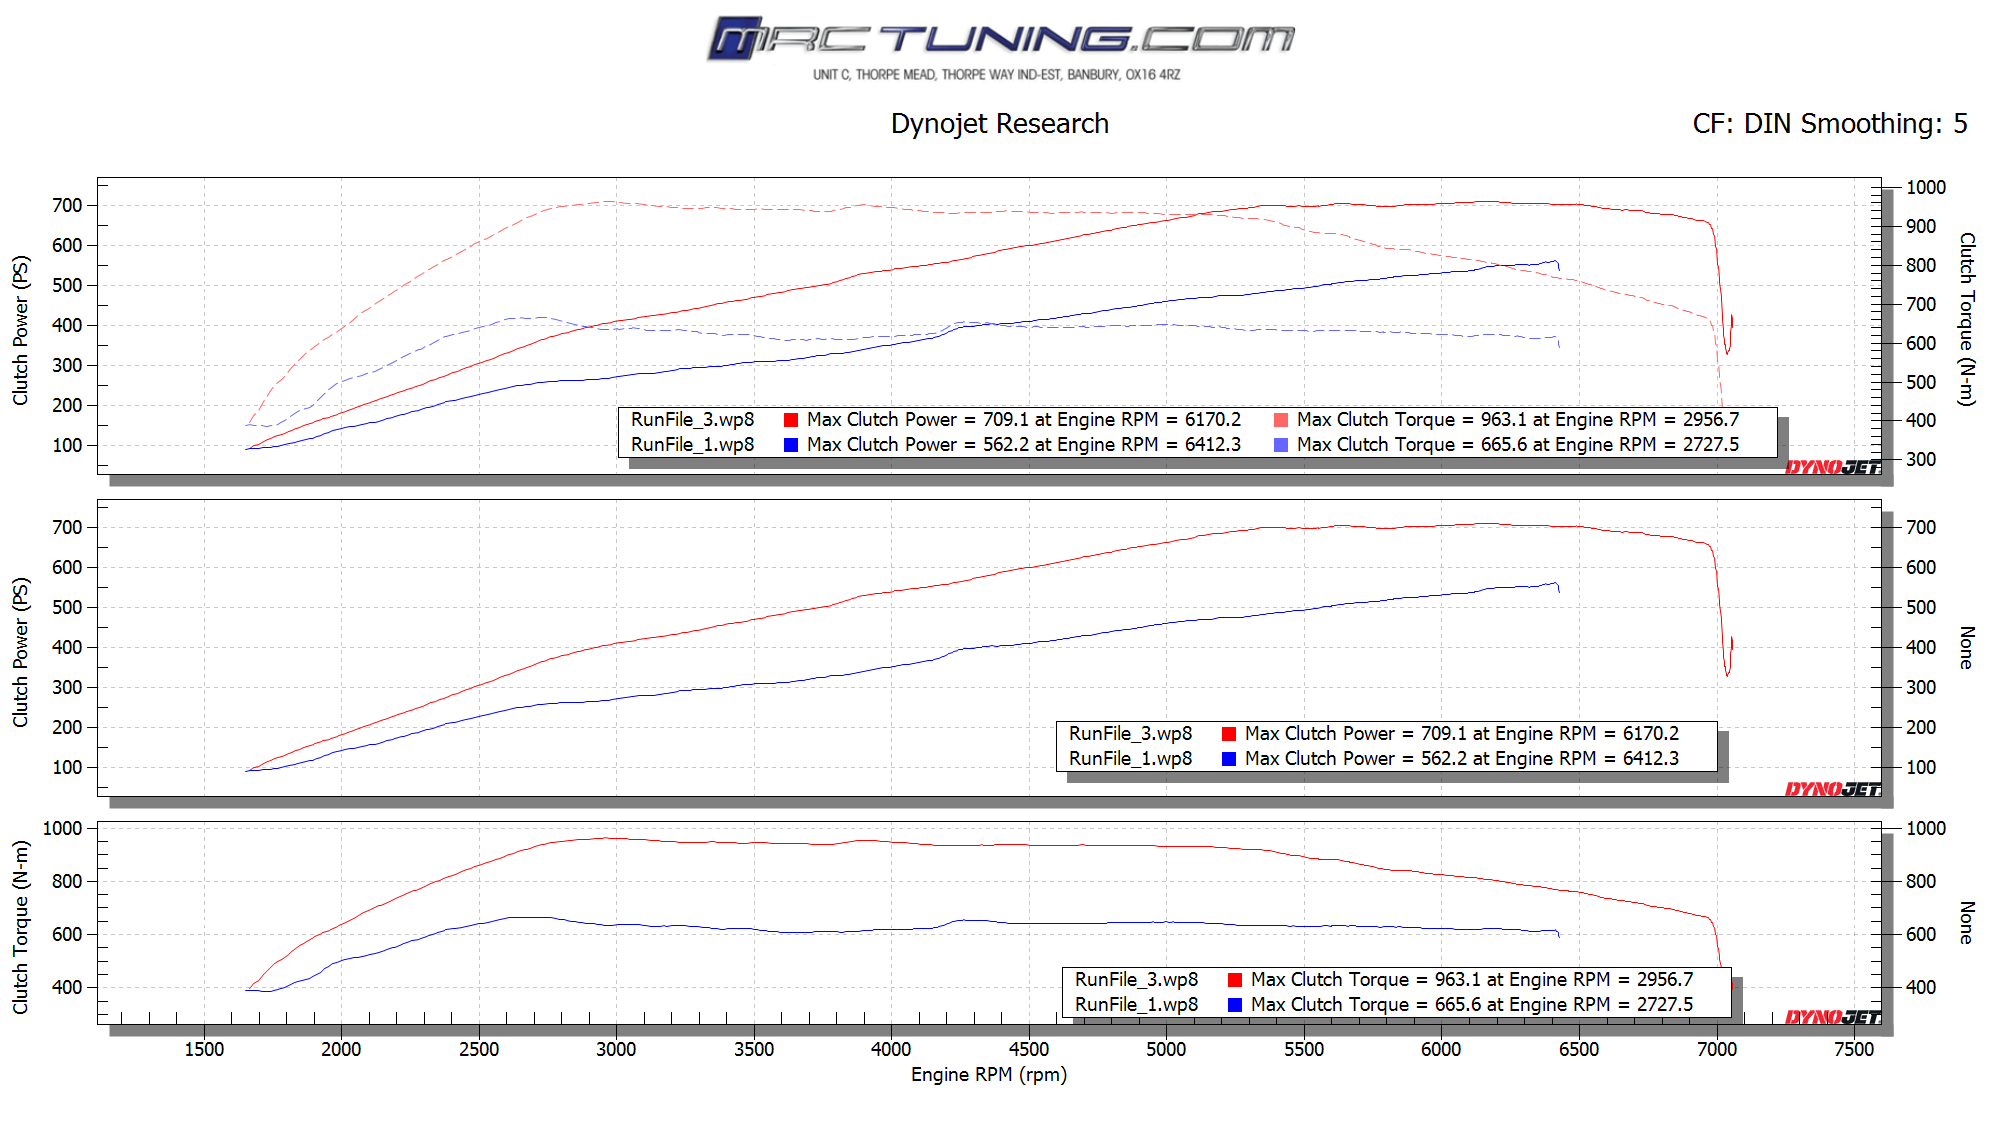Click light blue Max Clutch Torque 665.6 swatch, top legend

[1281, 445]
